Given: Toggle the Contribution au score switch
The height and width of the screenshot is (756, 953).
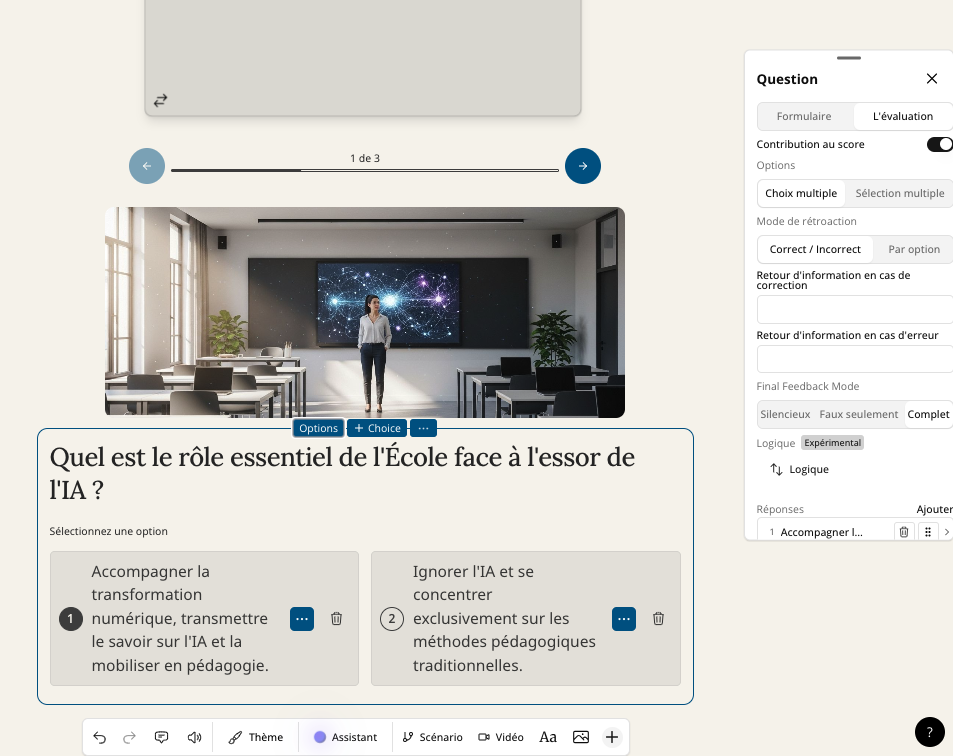Looking at the screenshot, I should coord(939,144).
